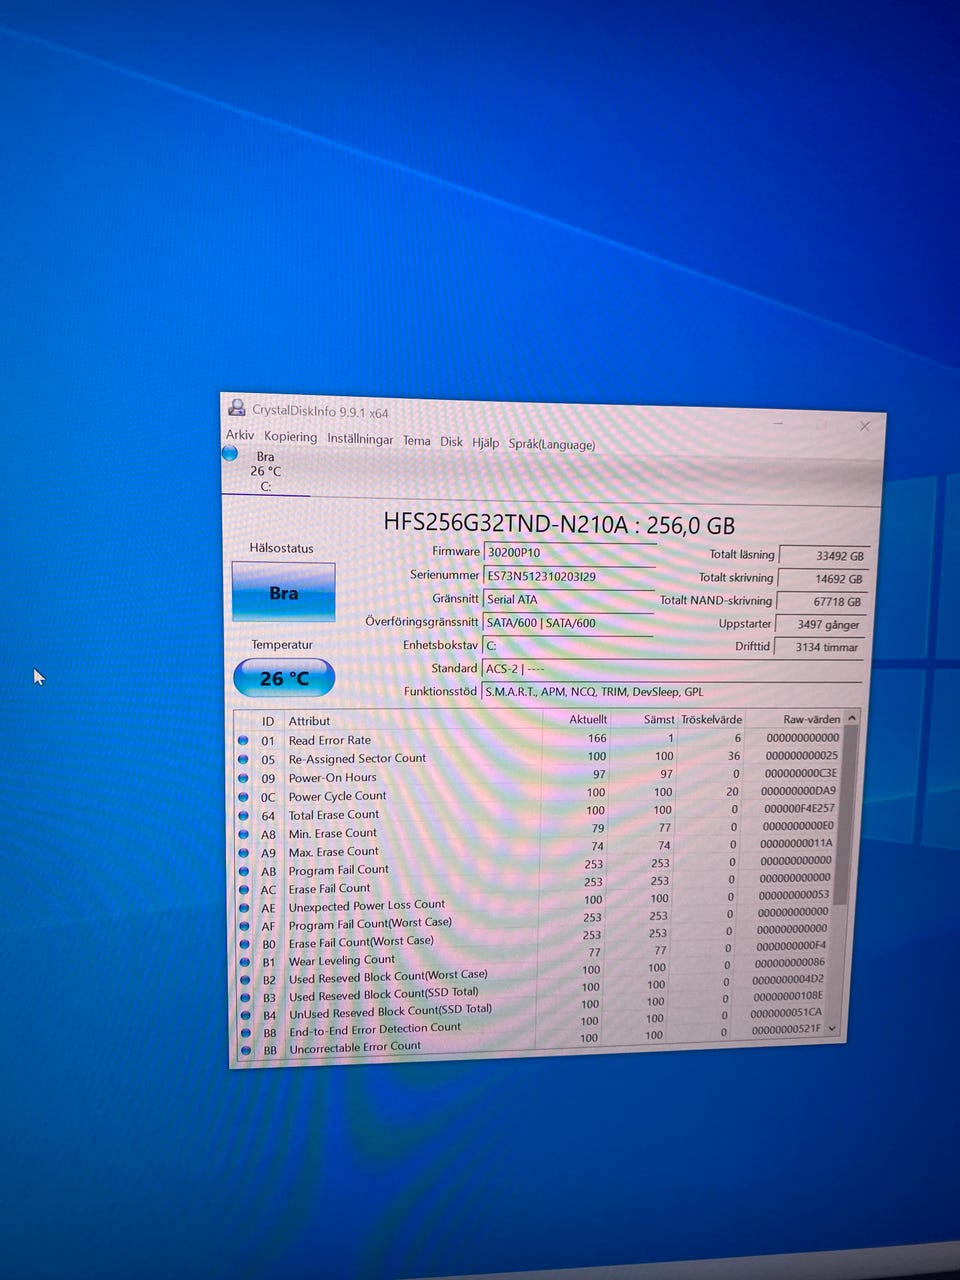Click the 26 °C temperature button
Screen dimensions: 960x1280
pos(284,678)
